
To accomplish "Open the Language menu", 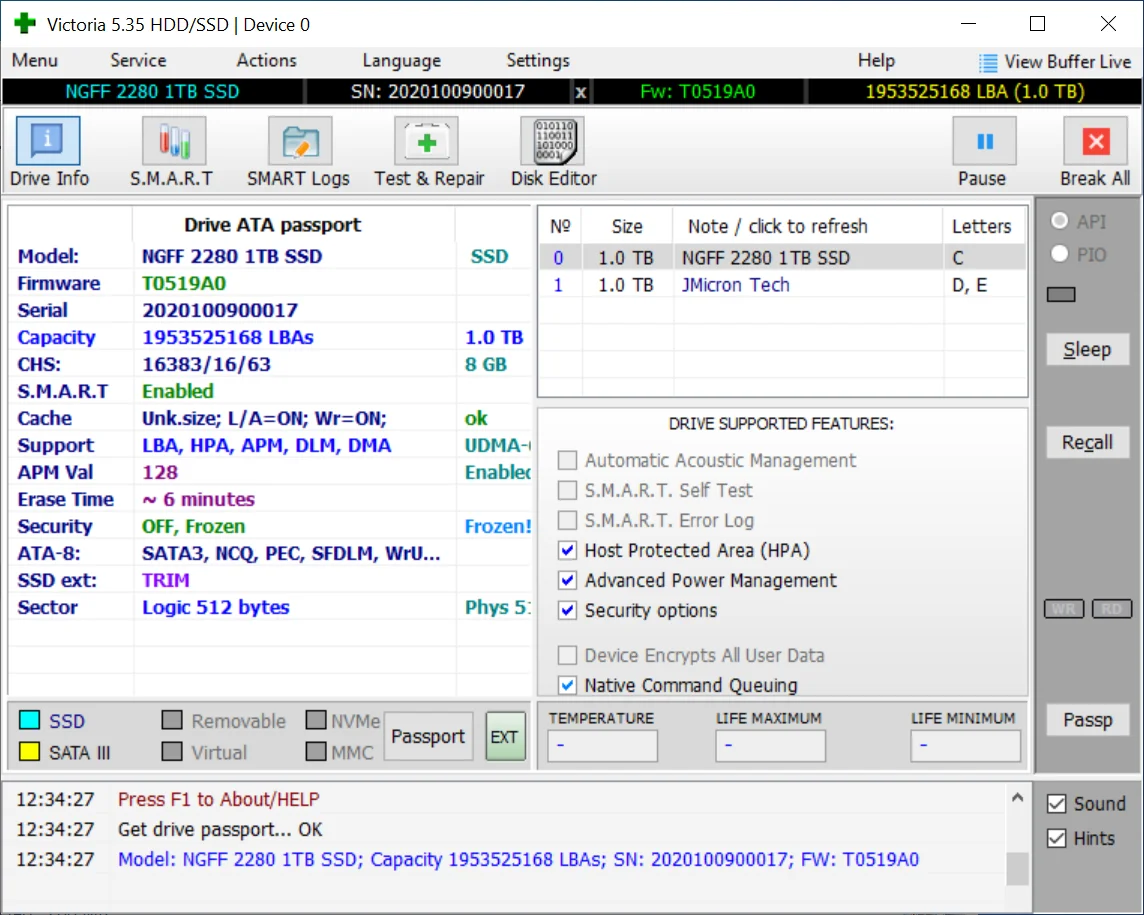I will tap(401, 61).
